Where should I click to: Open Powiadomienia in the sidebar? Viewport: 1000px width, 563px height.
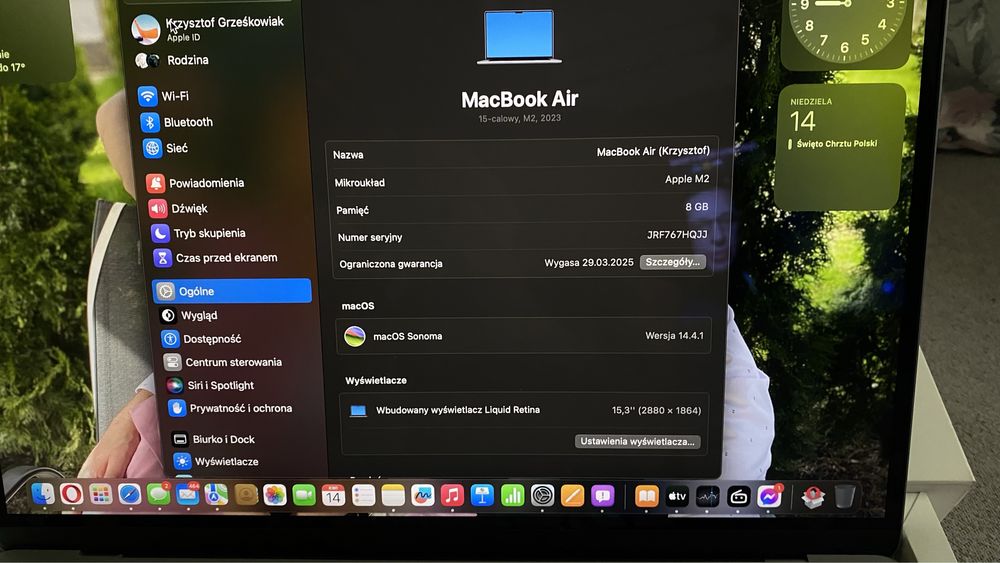click(195, 183)
